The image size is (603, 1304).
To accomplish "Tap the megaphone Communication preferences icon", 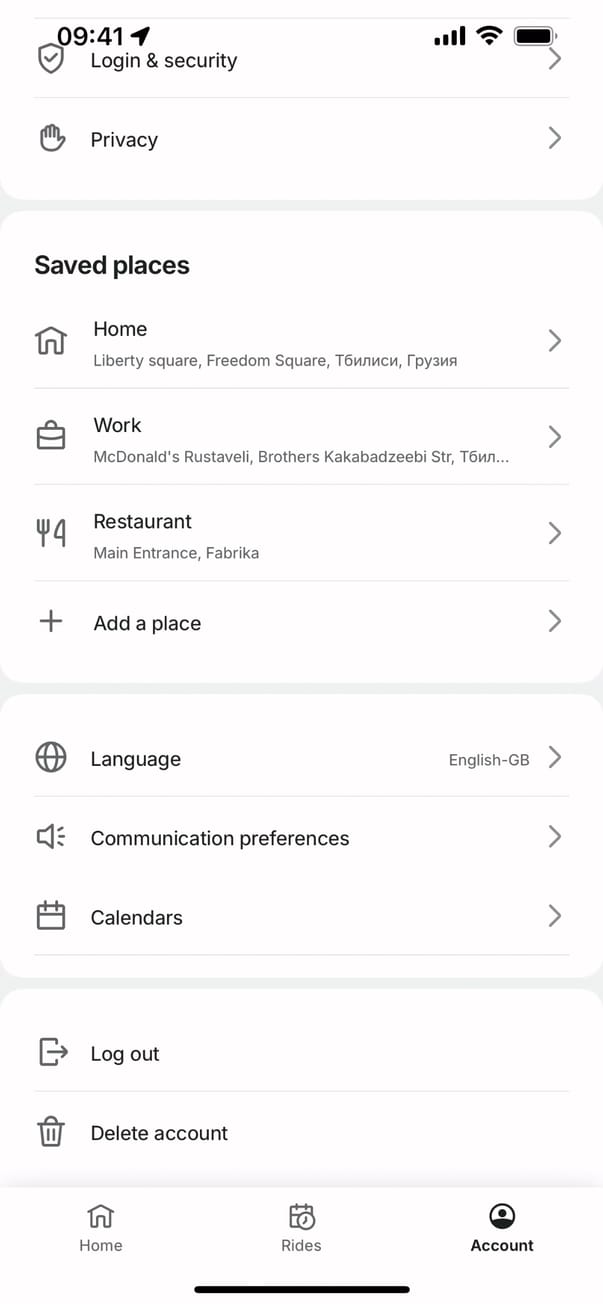I will 51,837.
